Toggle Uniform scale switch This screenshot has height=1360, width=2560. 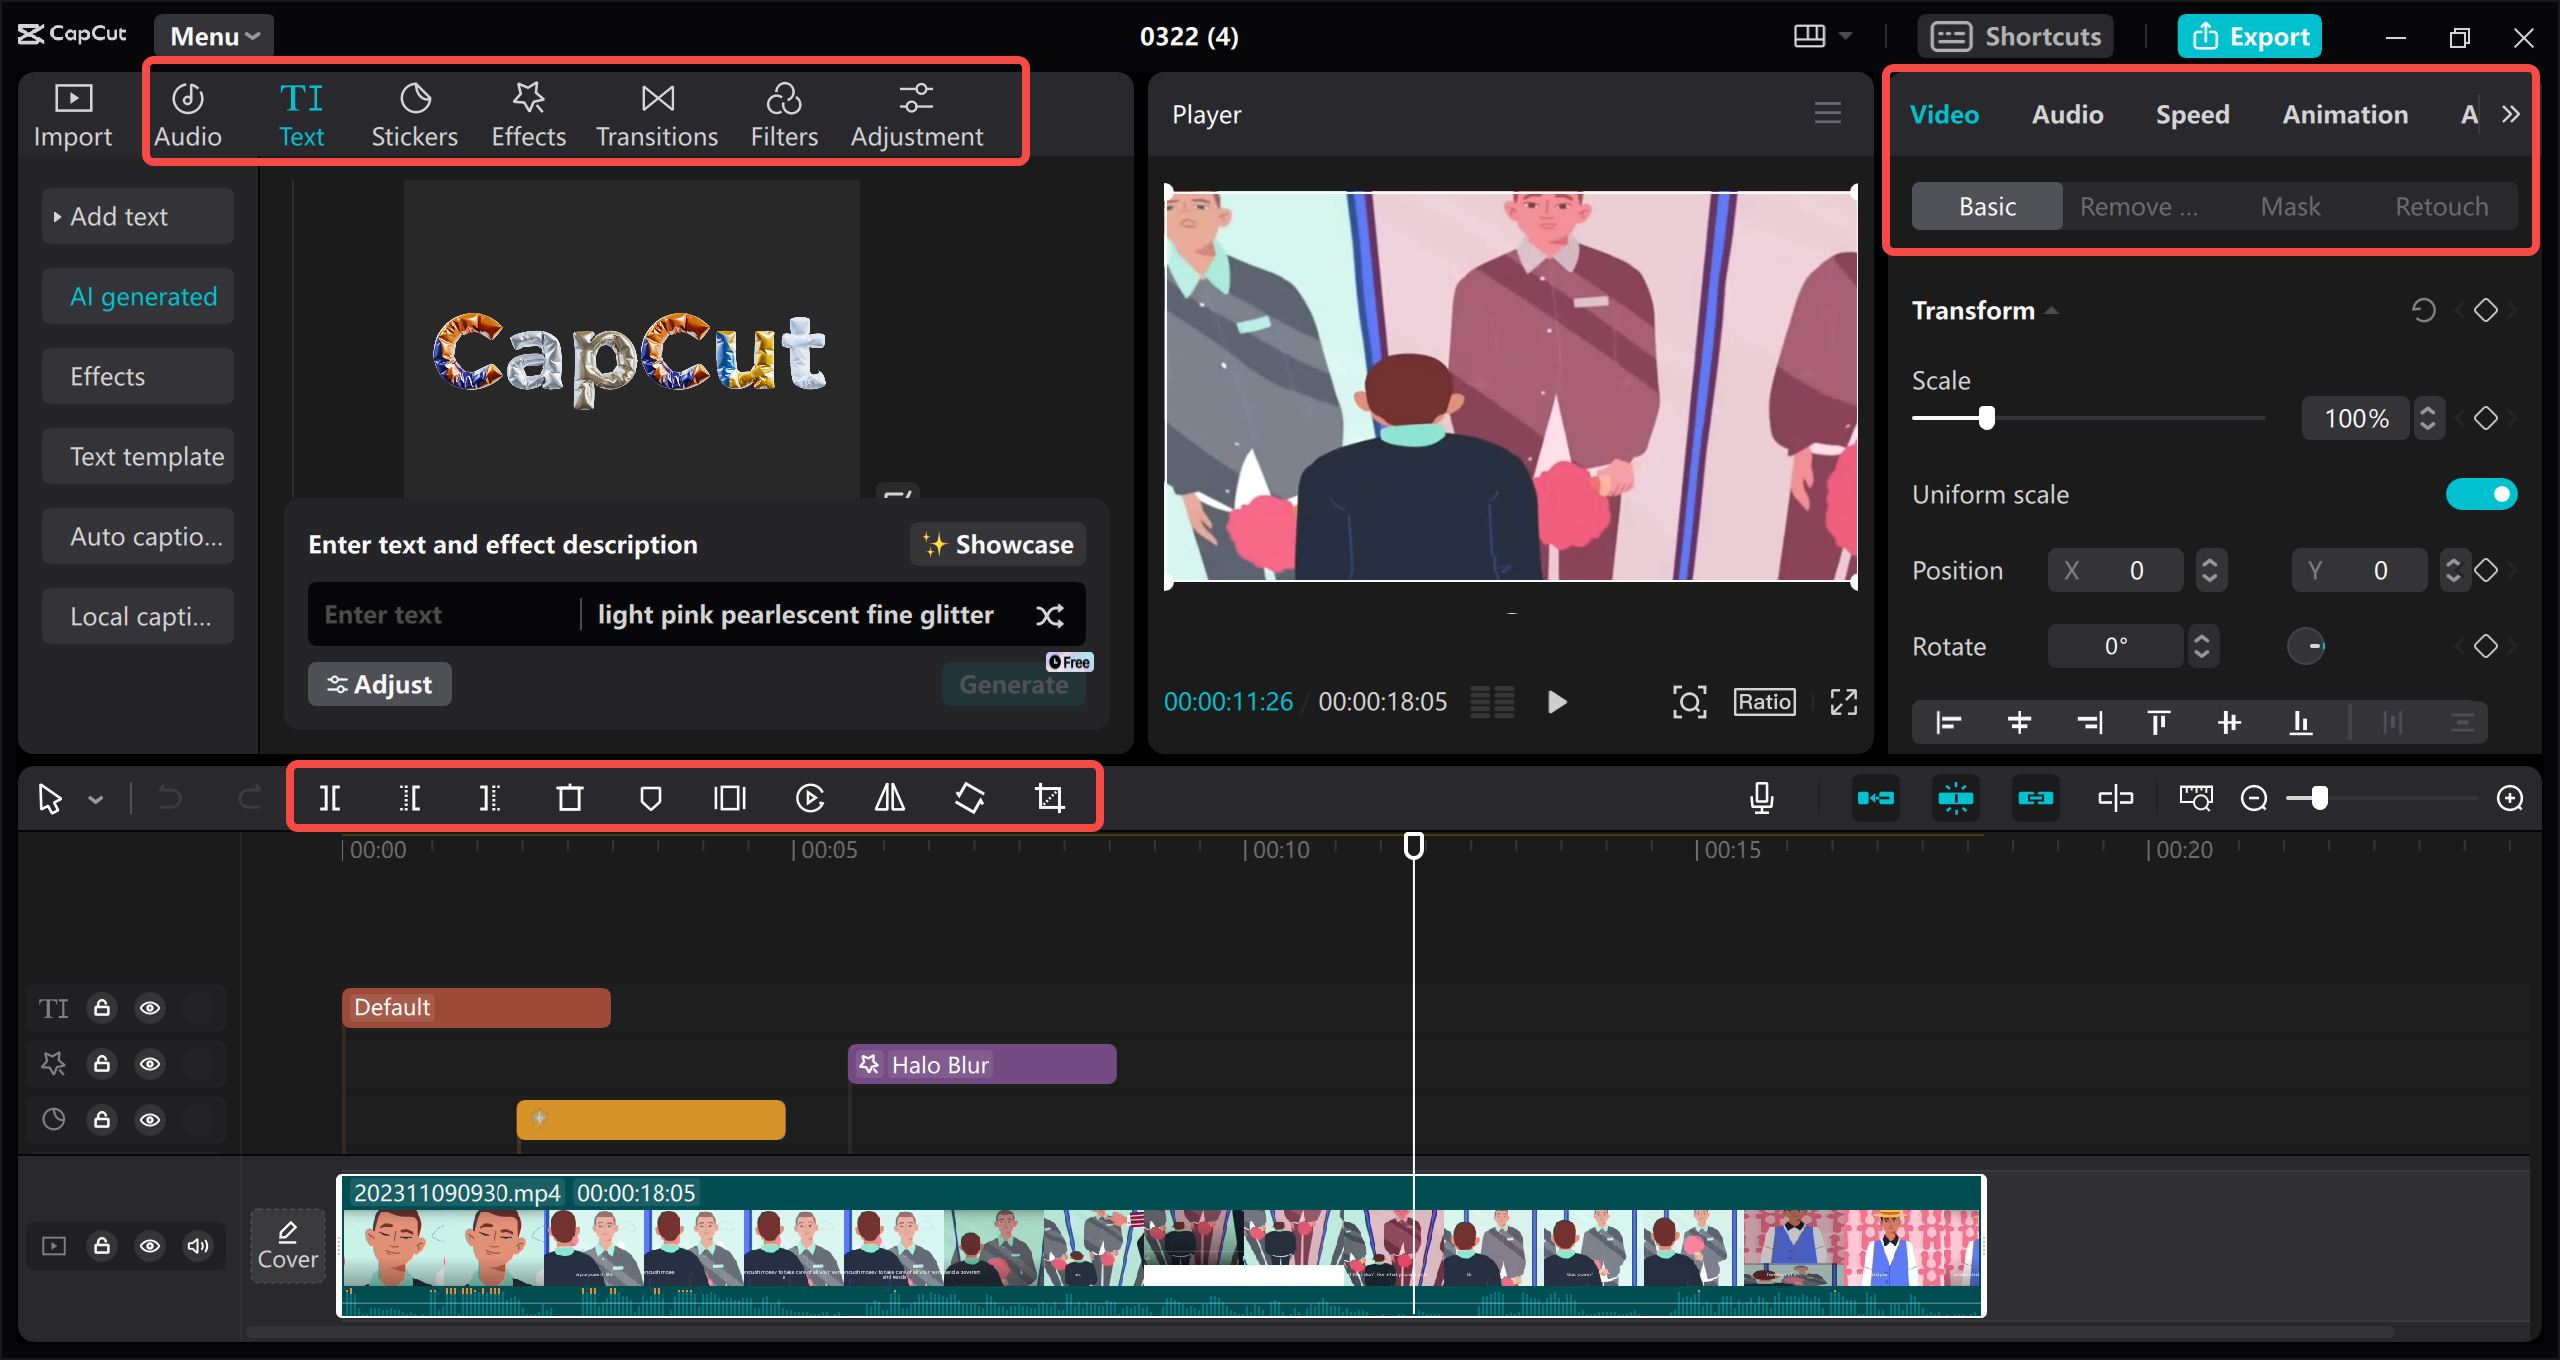point(2481,494)
